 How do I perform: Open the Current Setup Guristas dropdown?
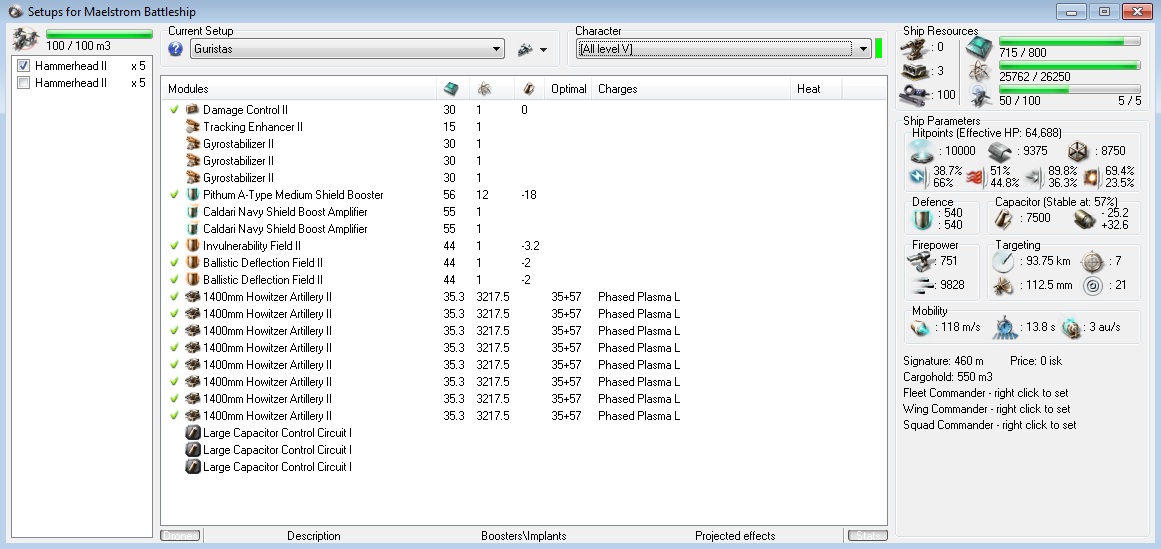[347, 49]
